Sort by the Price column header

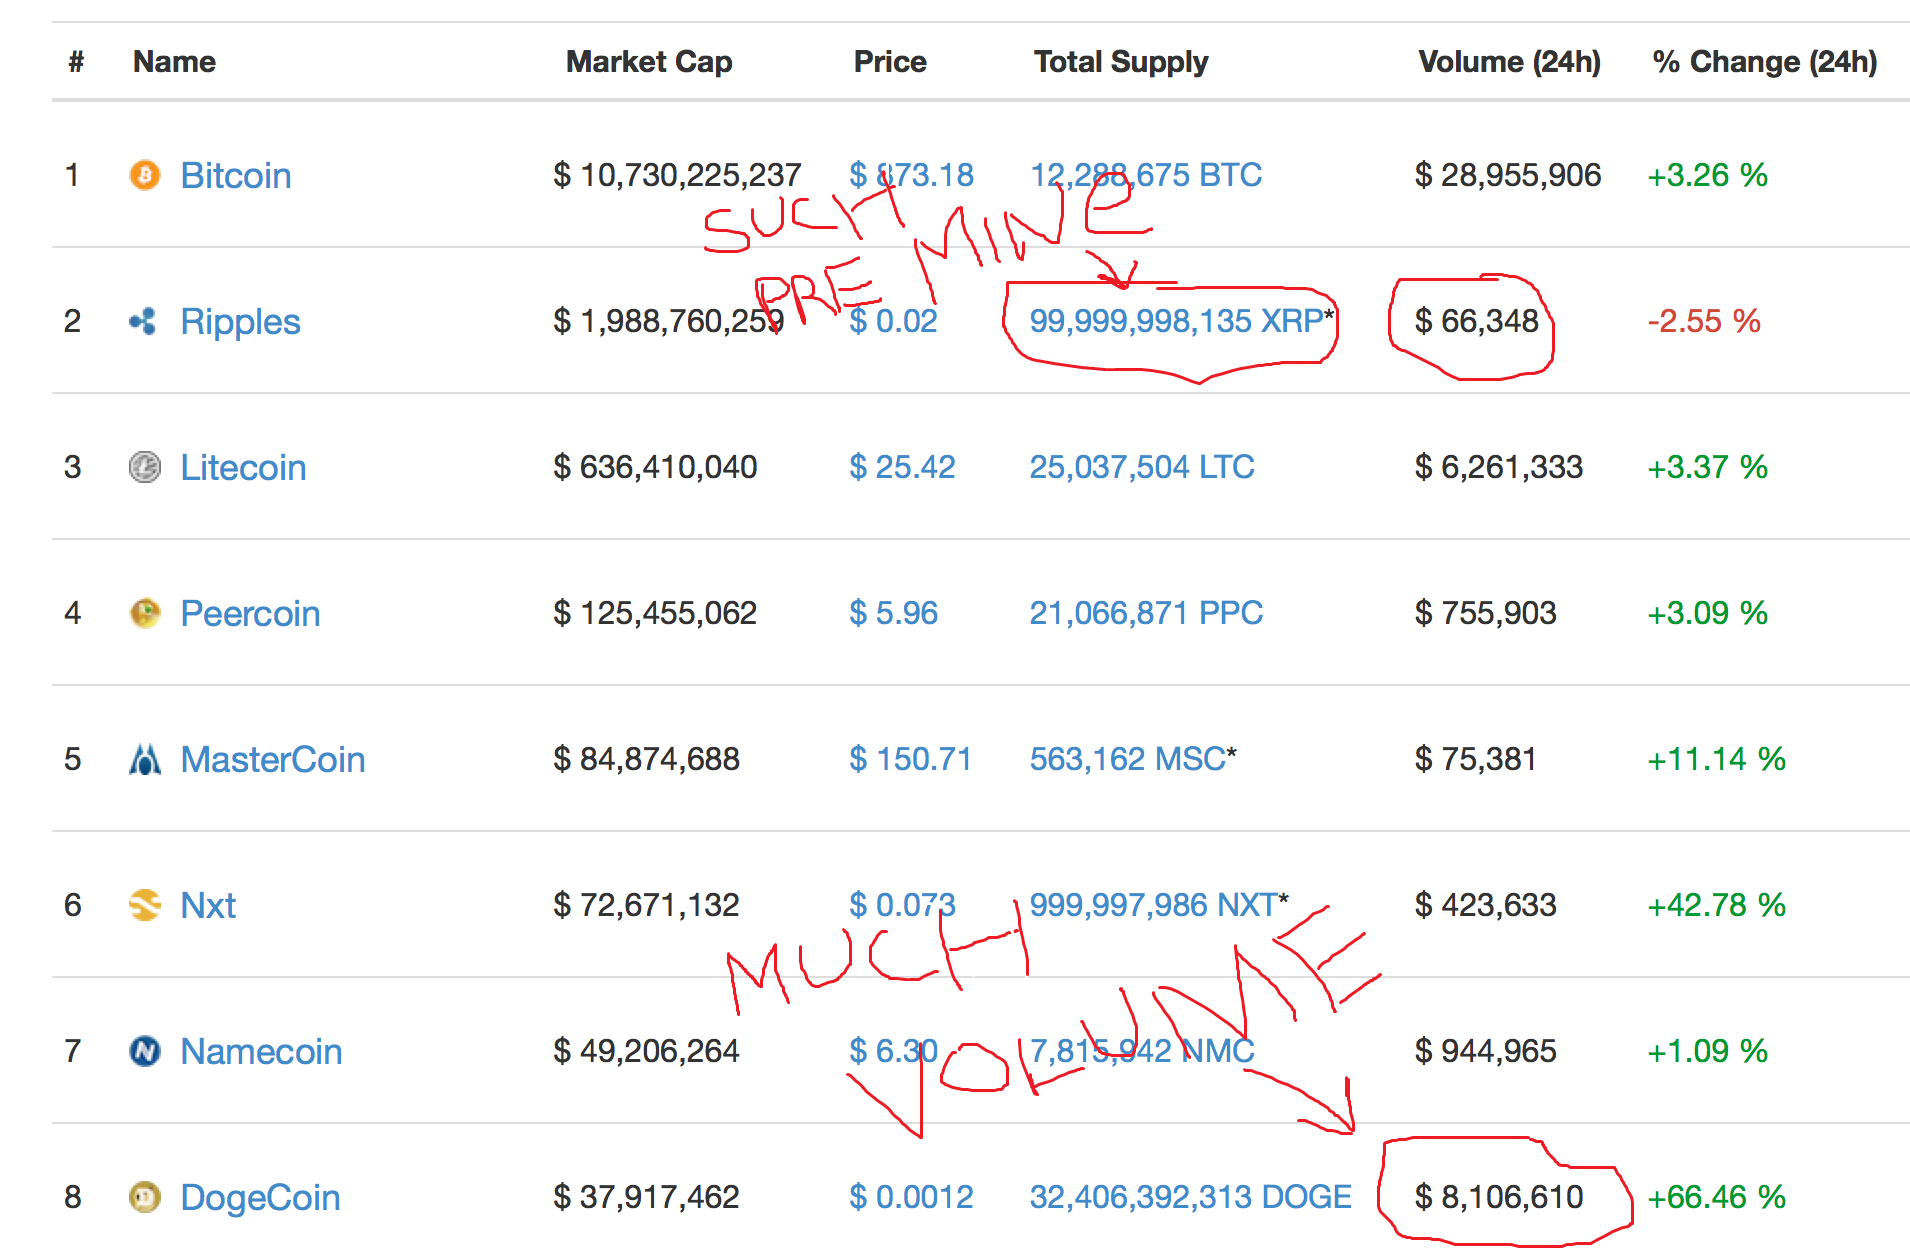tap(890, 62)
